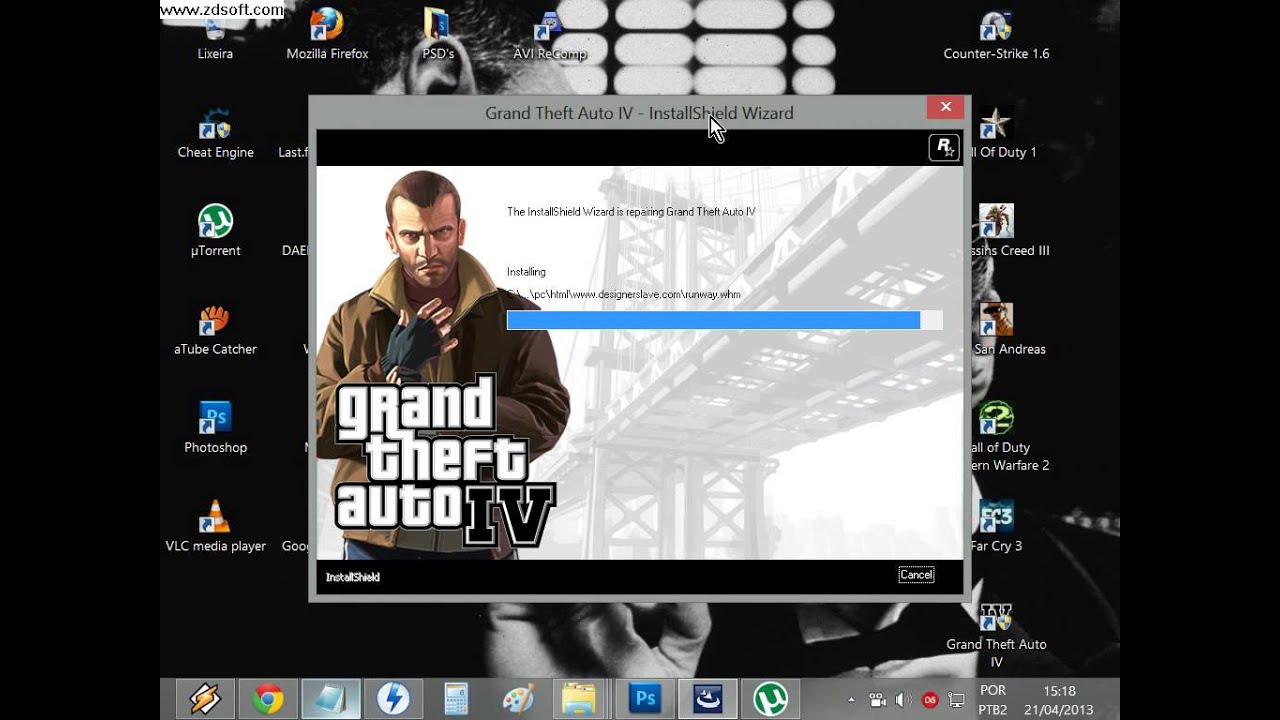Image resolution: width=1280 pixels, height=720 pixels.
Task: Open the Mozilla Firefox desktop shortcut
Action: (327, 35)
